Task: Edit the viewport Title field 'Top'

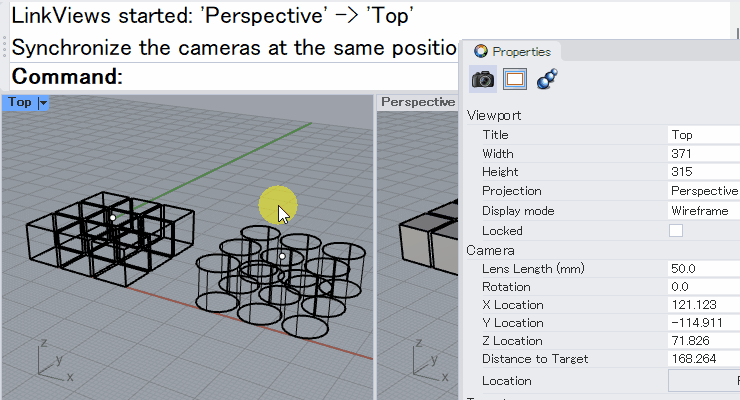Action: tap(704, 135)
